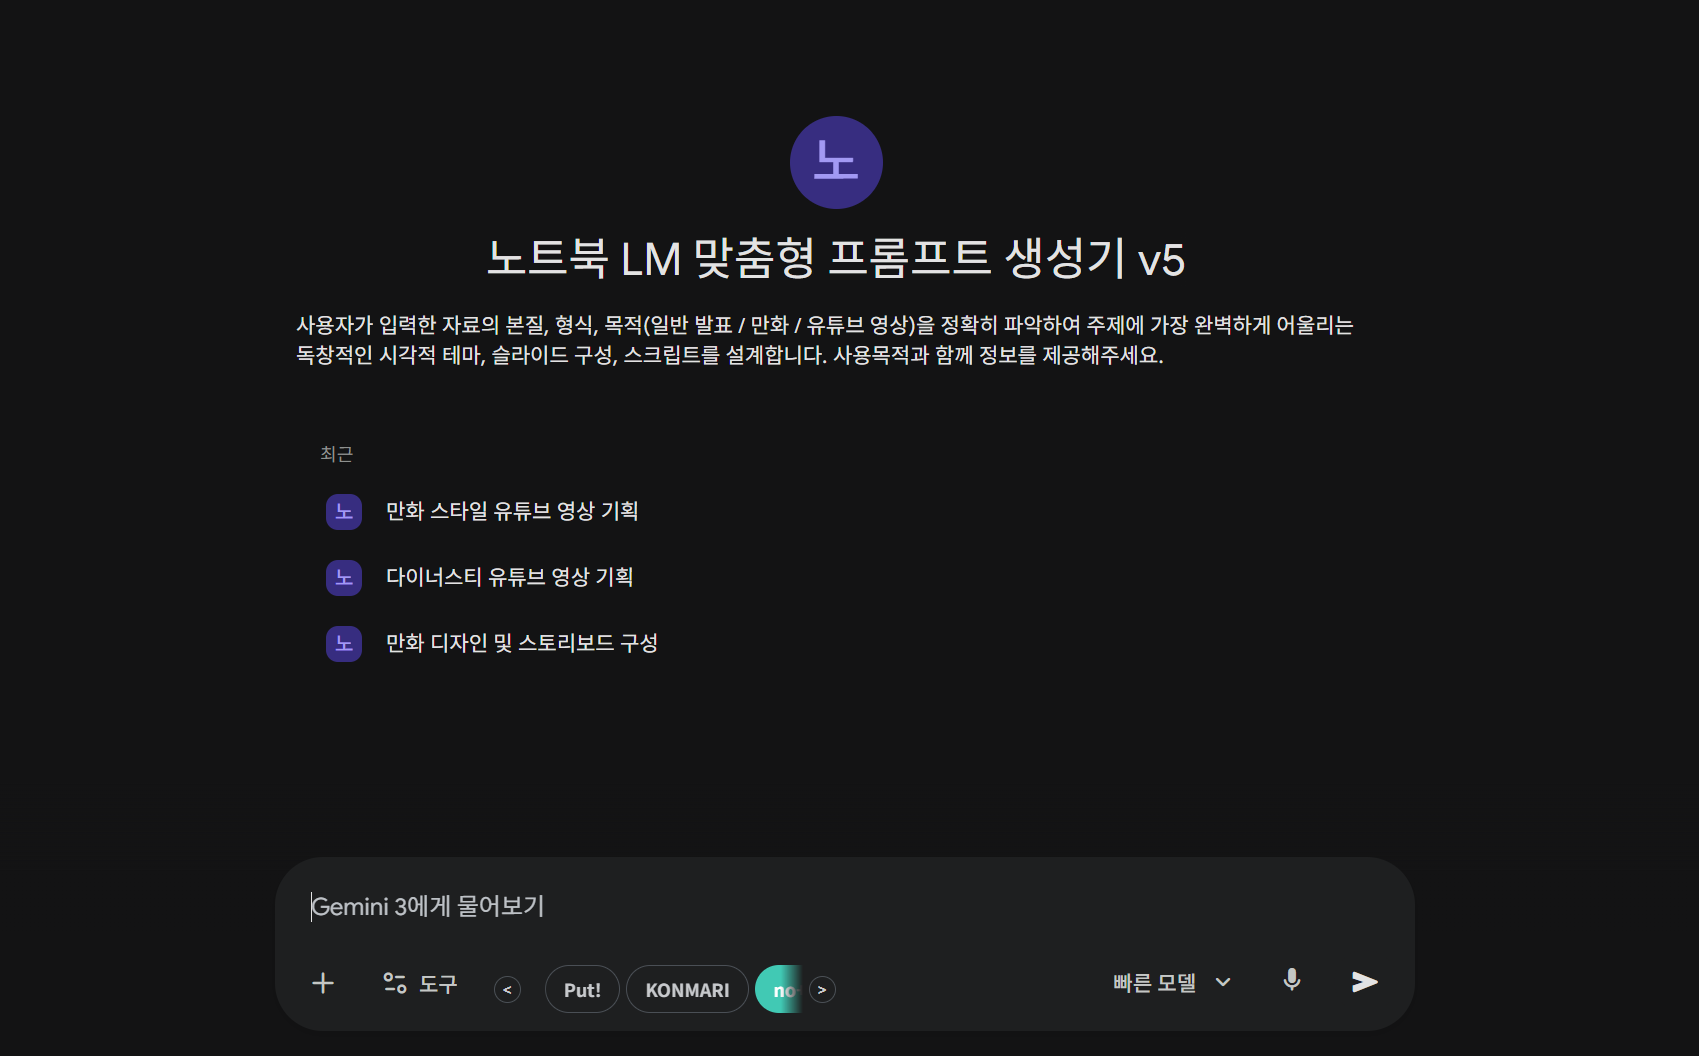Click the Gem avatar icon above the title

(837, 162)
